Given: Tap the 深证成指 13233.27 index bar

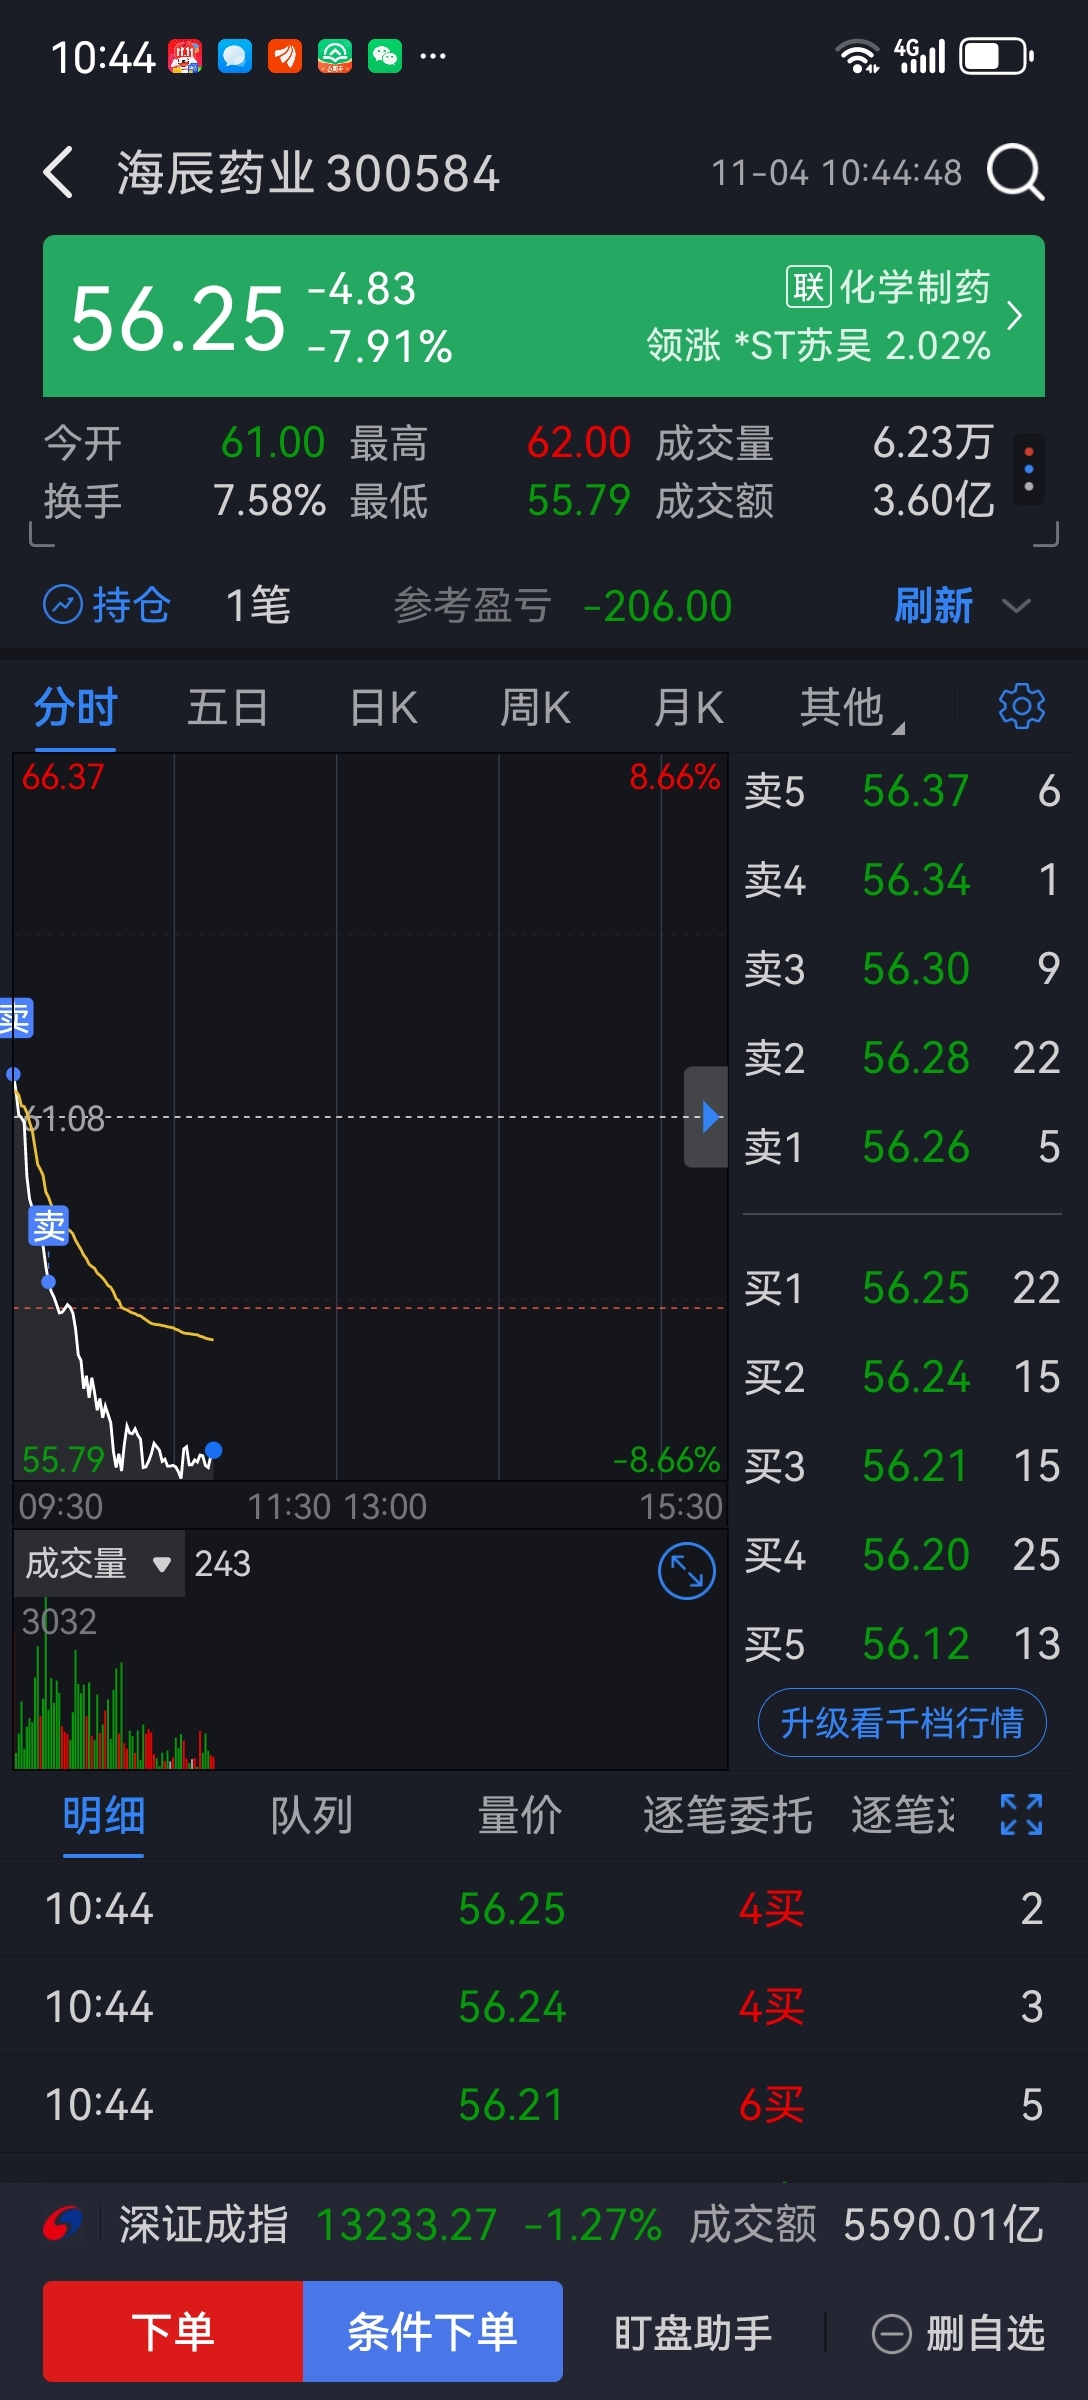Looking at the screenshot, I should pos(544,2224).
